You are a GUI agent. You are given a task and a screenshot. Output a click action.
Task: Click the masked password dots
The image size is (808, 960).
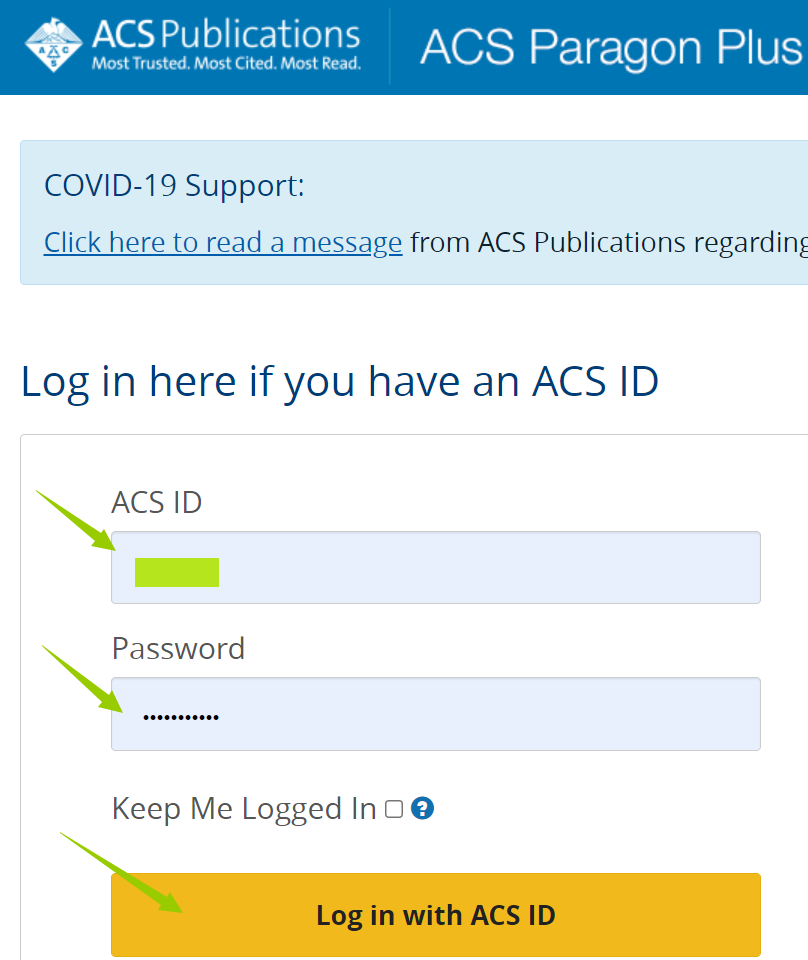pyautogui.click(x=181, y=717)
